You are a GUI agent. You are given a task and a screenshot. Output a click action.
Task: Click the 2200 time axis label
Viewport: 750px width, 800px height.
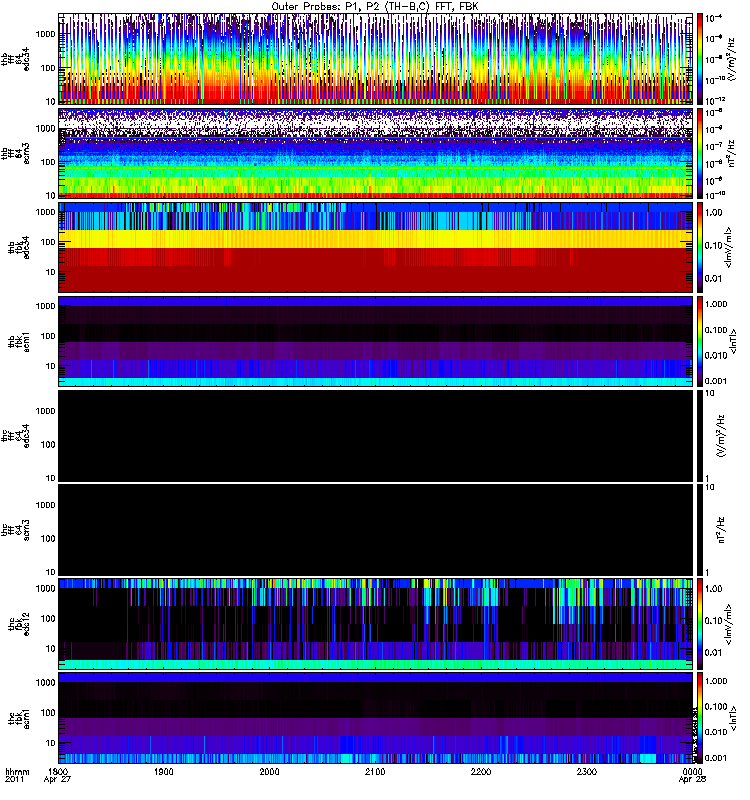(481, 771)
